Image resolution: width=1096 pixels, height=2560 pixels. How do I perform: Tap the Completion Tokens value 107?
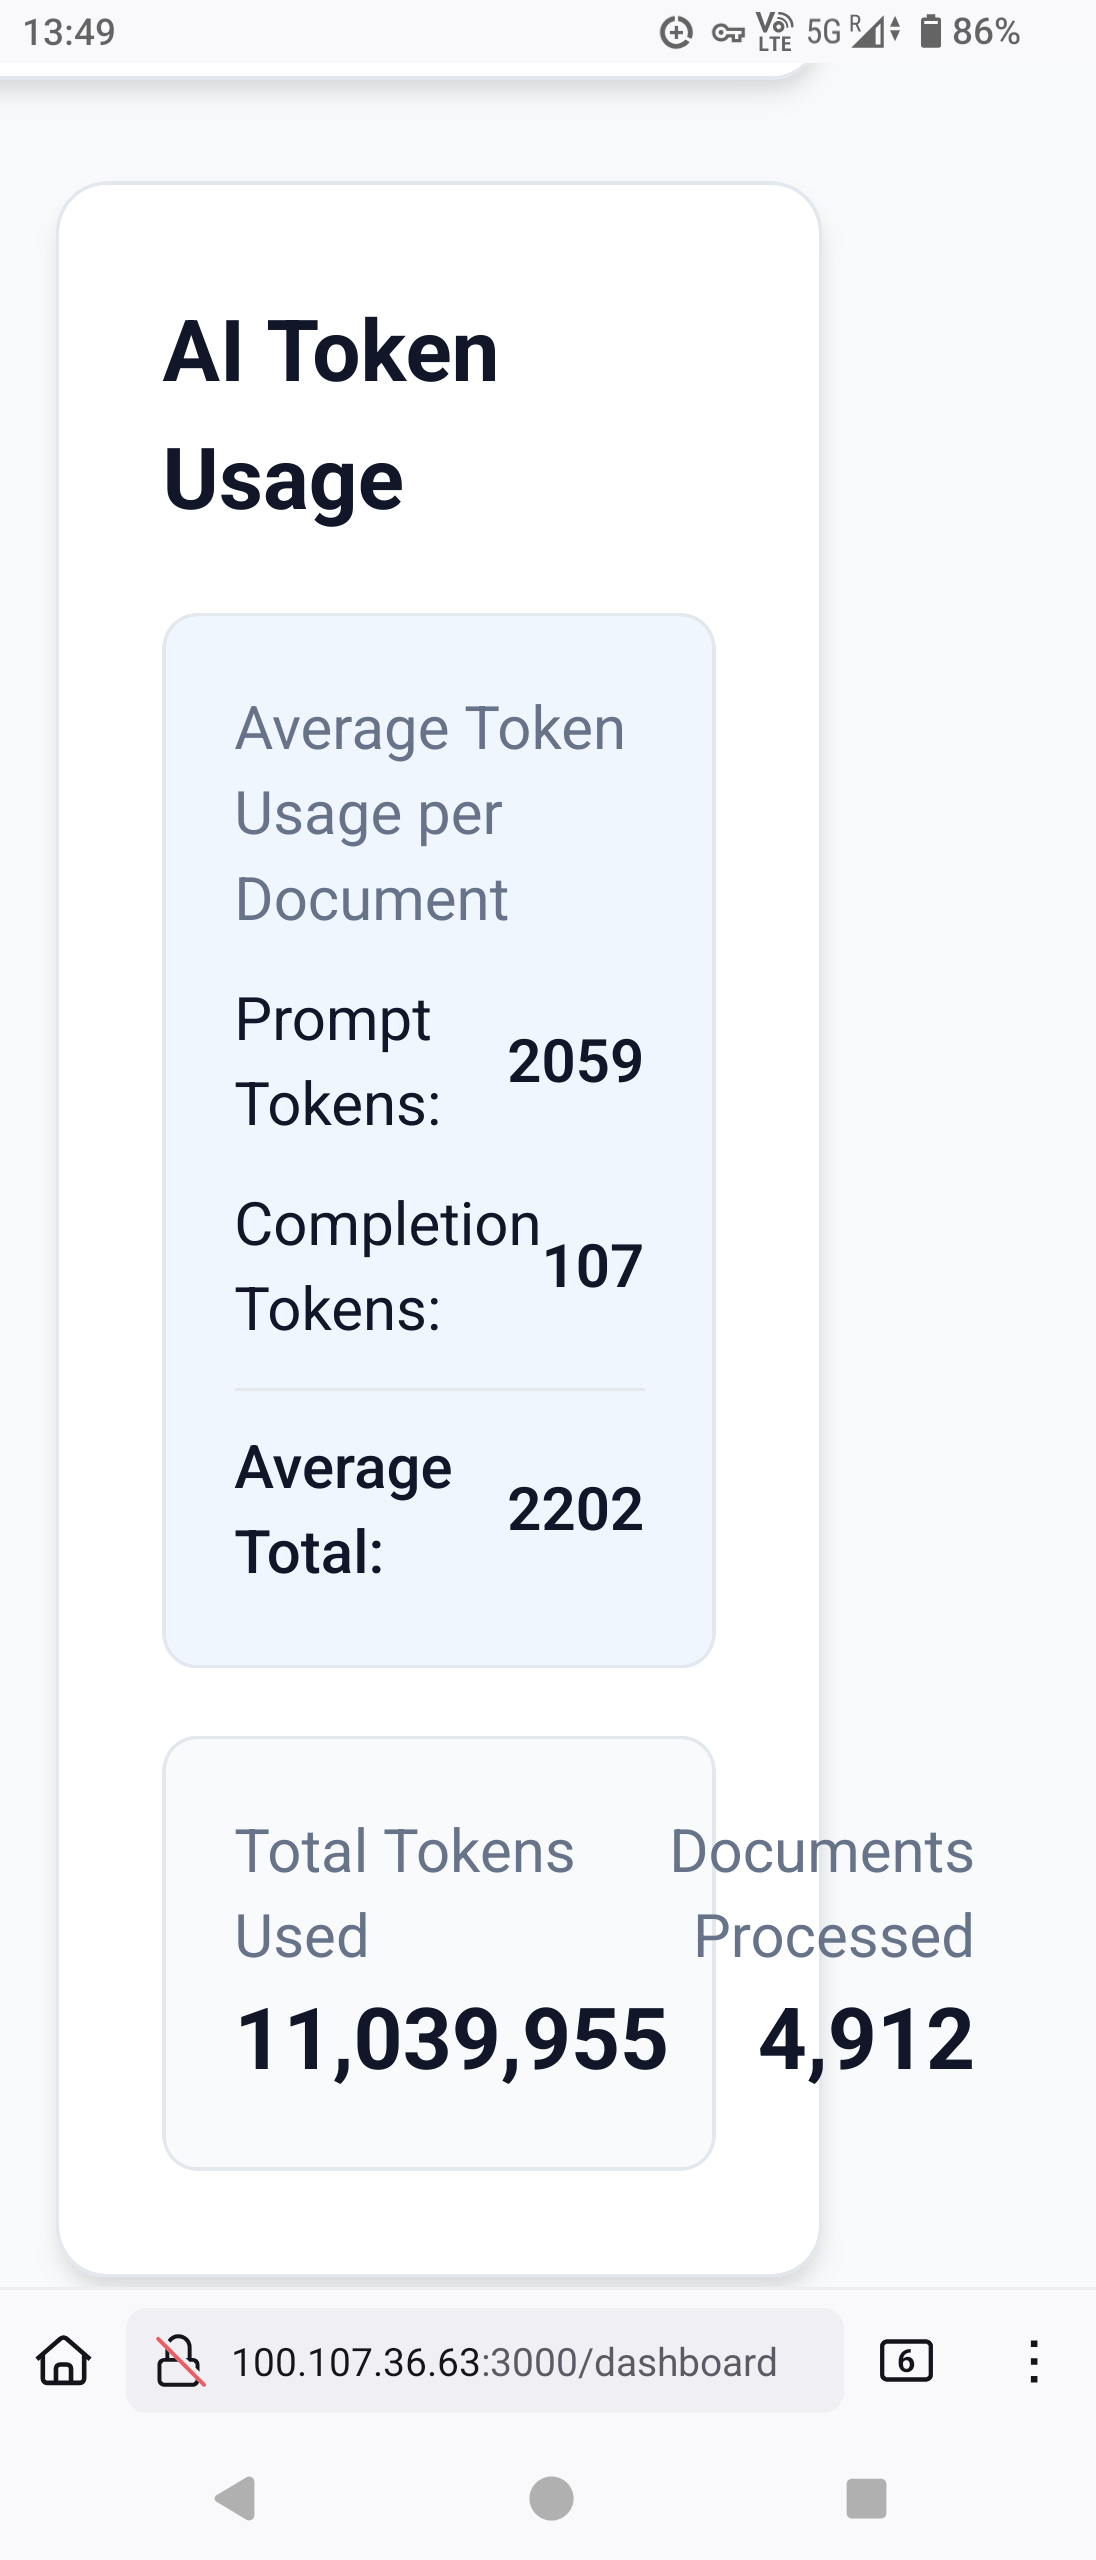(x=592, y=1266)
